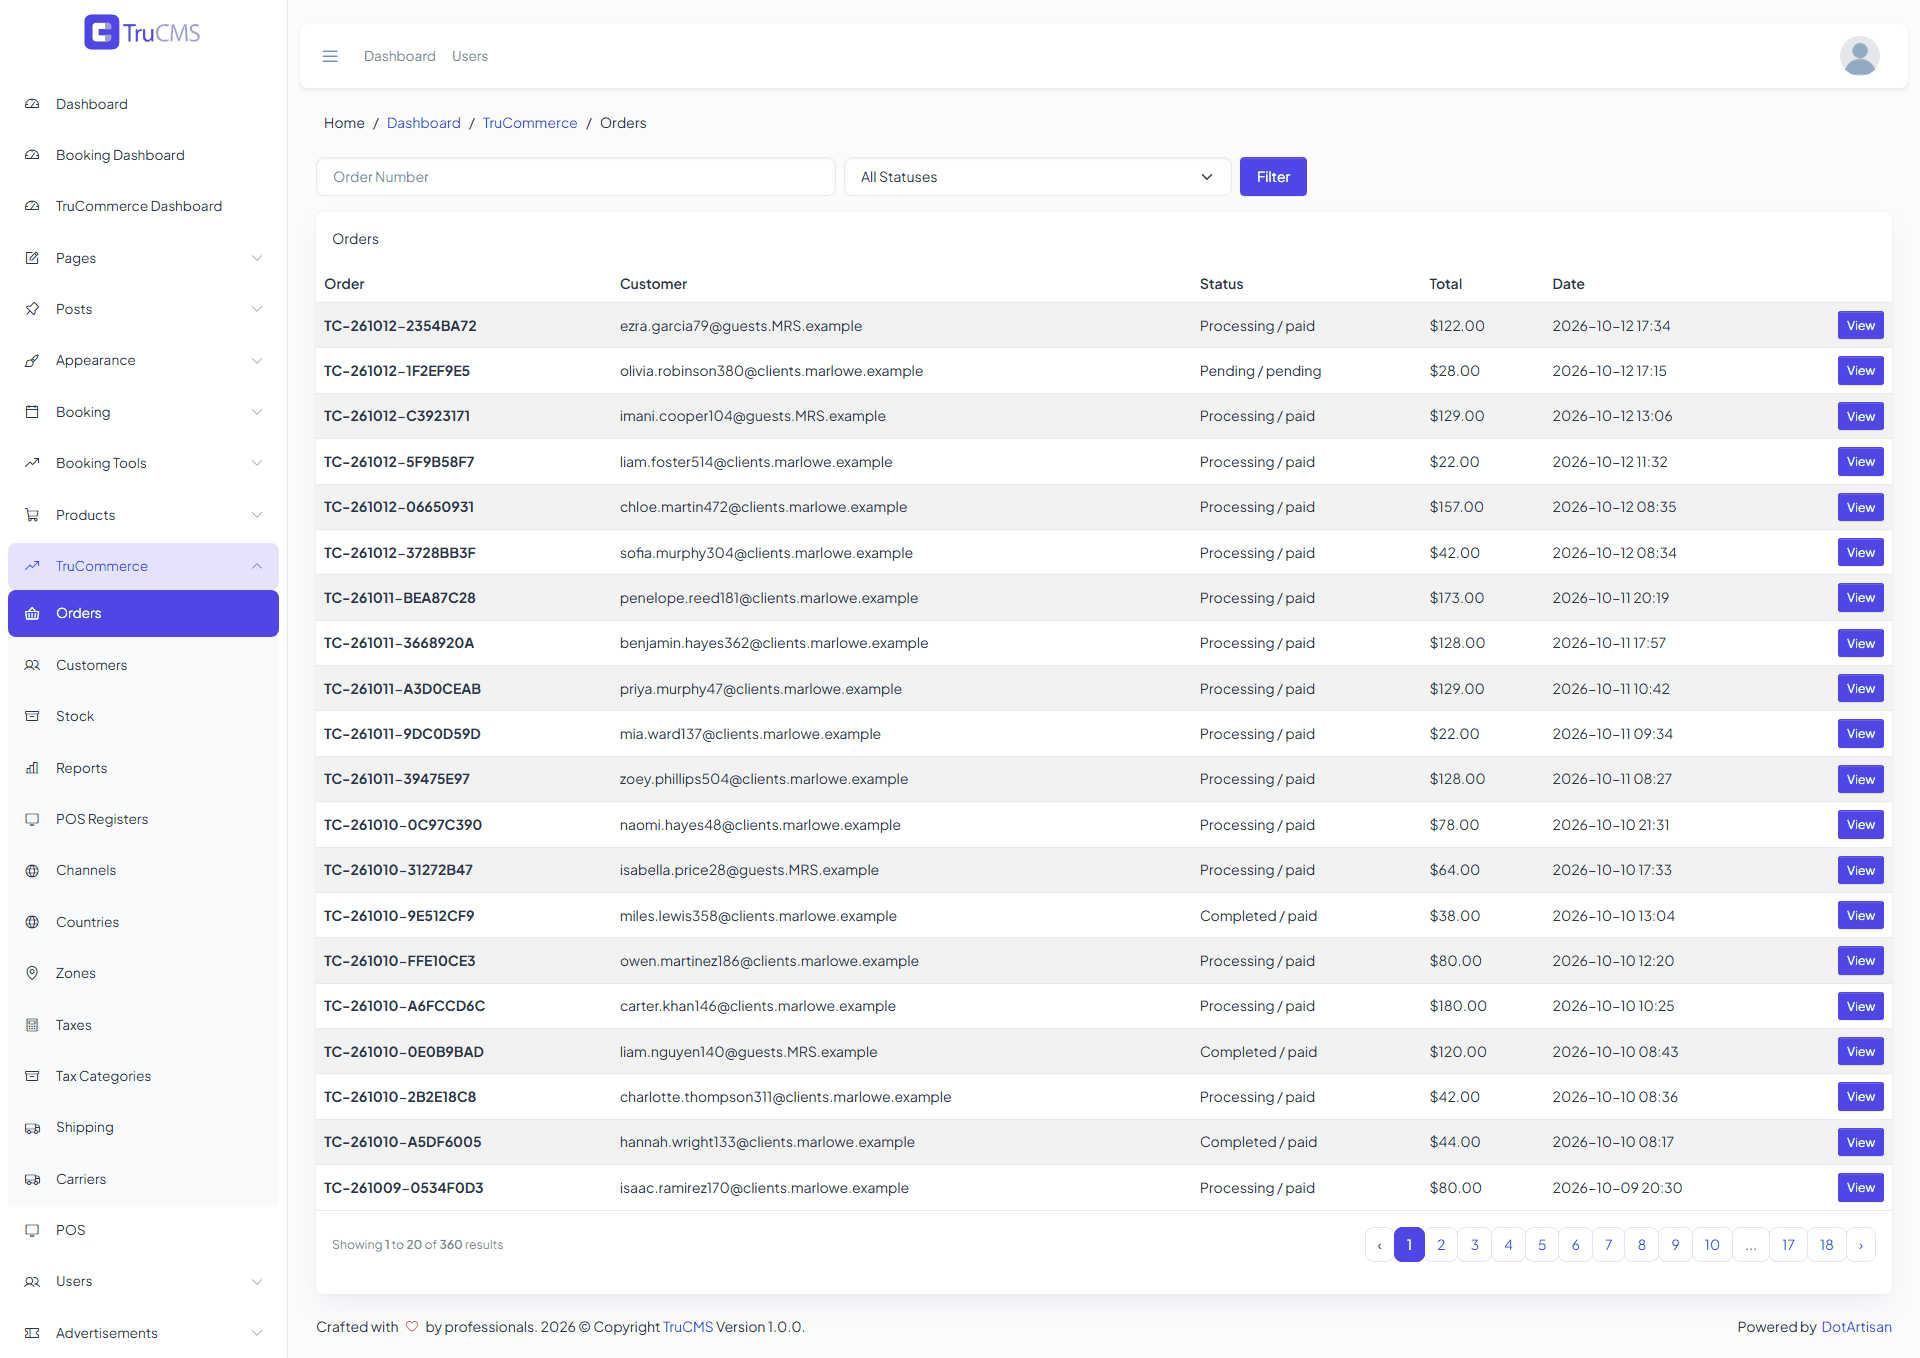Click the Reports bar chart icon
1920x1358 pixels.
32,768
